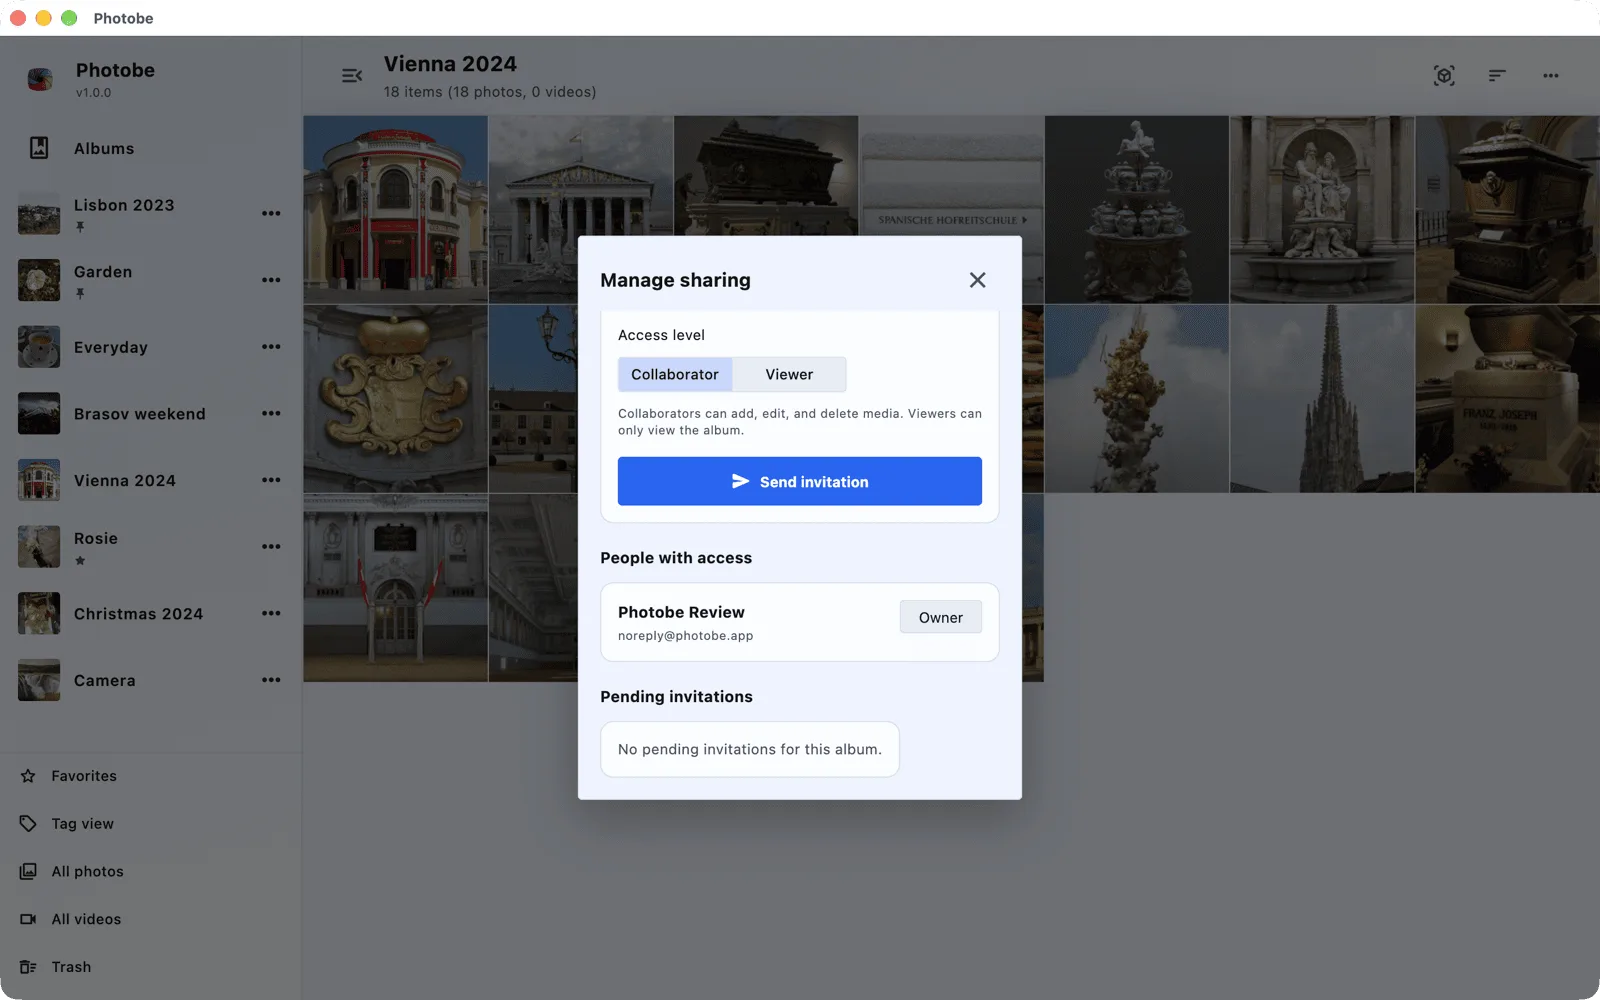Open the red domed building photo
This screenshot has height=1000, width=1600.
pyautogui.click(x=396, y=209)
